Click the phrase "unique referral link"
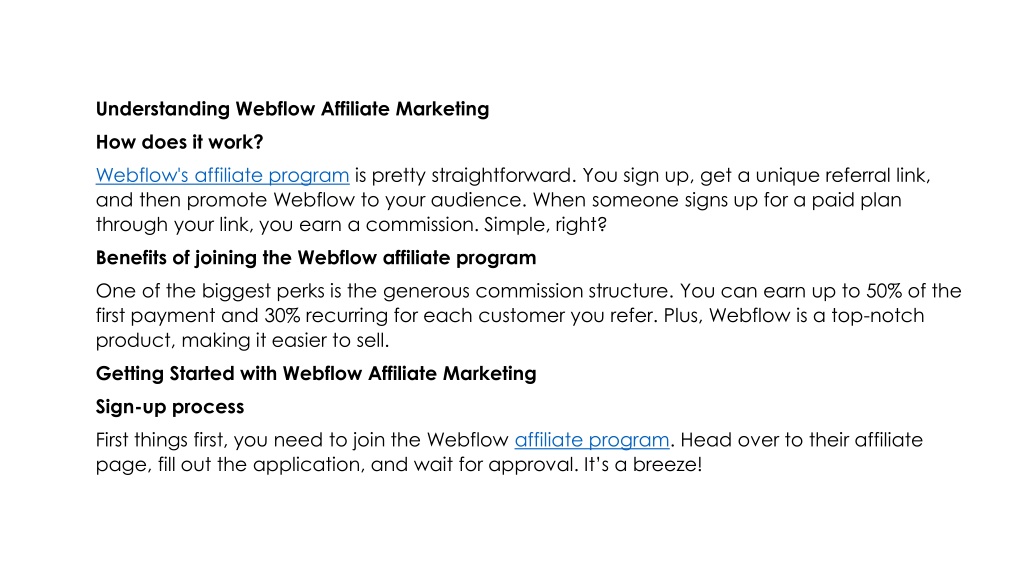Image resolution: width=1024 pixels, height=576 pixels. click(840, 176)
